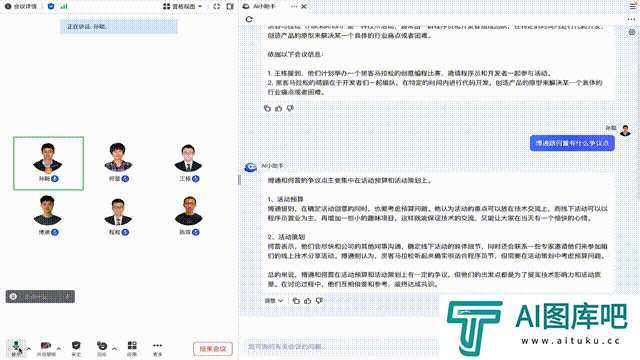
Task: Copy the first AI reply about the hackathon
Action: (x=267, y=109)
